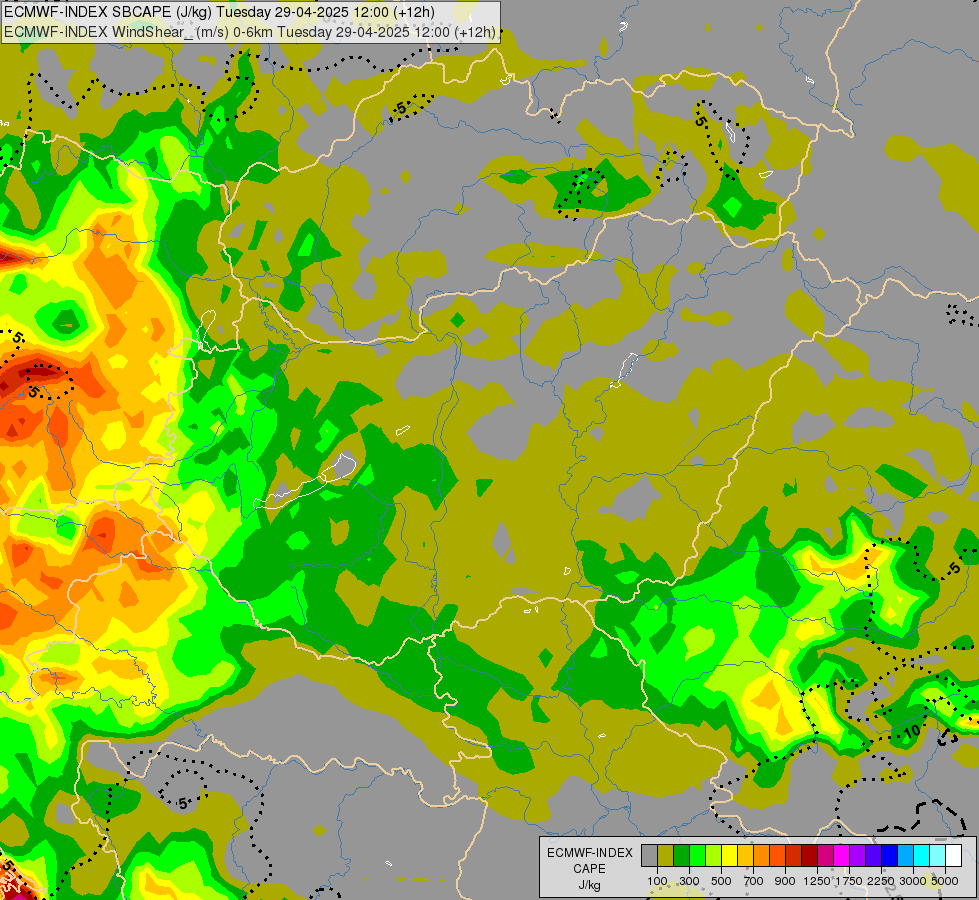Select the gray swatch in CAPE legend

(x=649, y=855)
